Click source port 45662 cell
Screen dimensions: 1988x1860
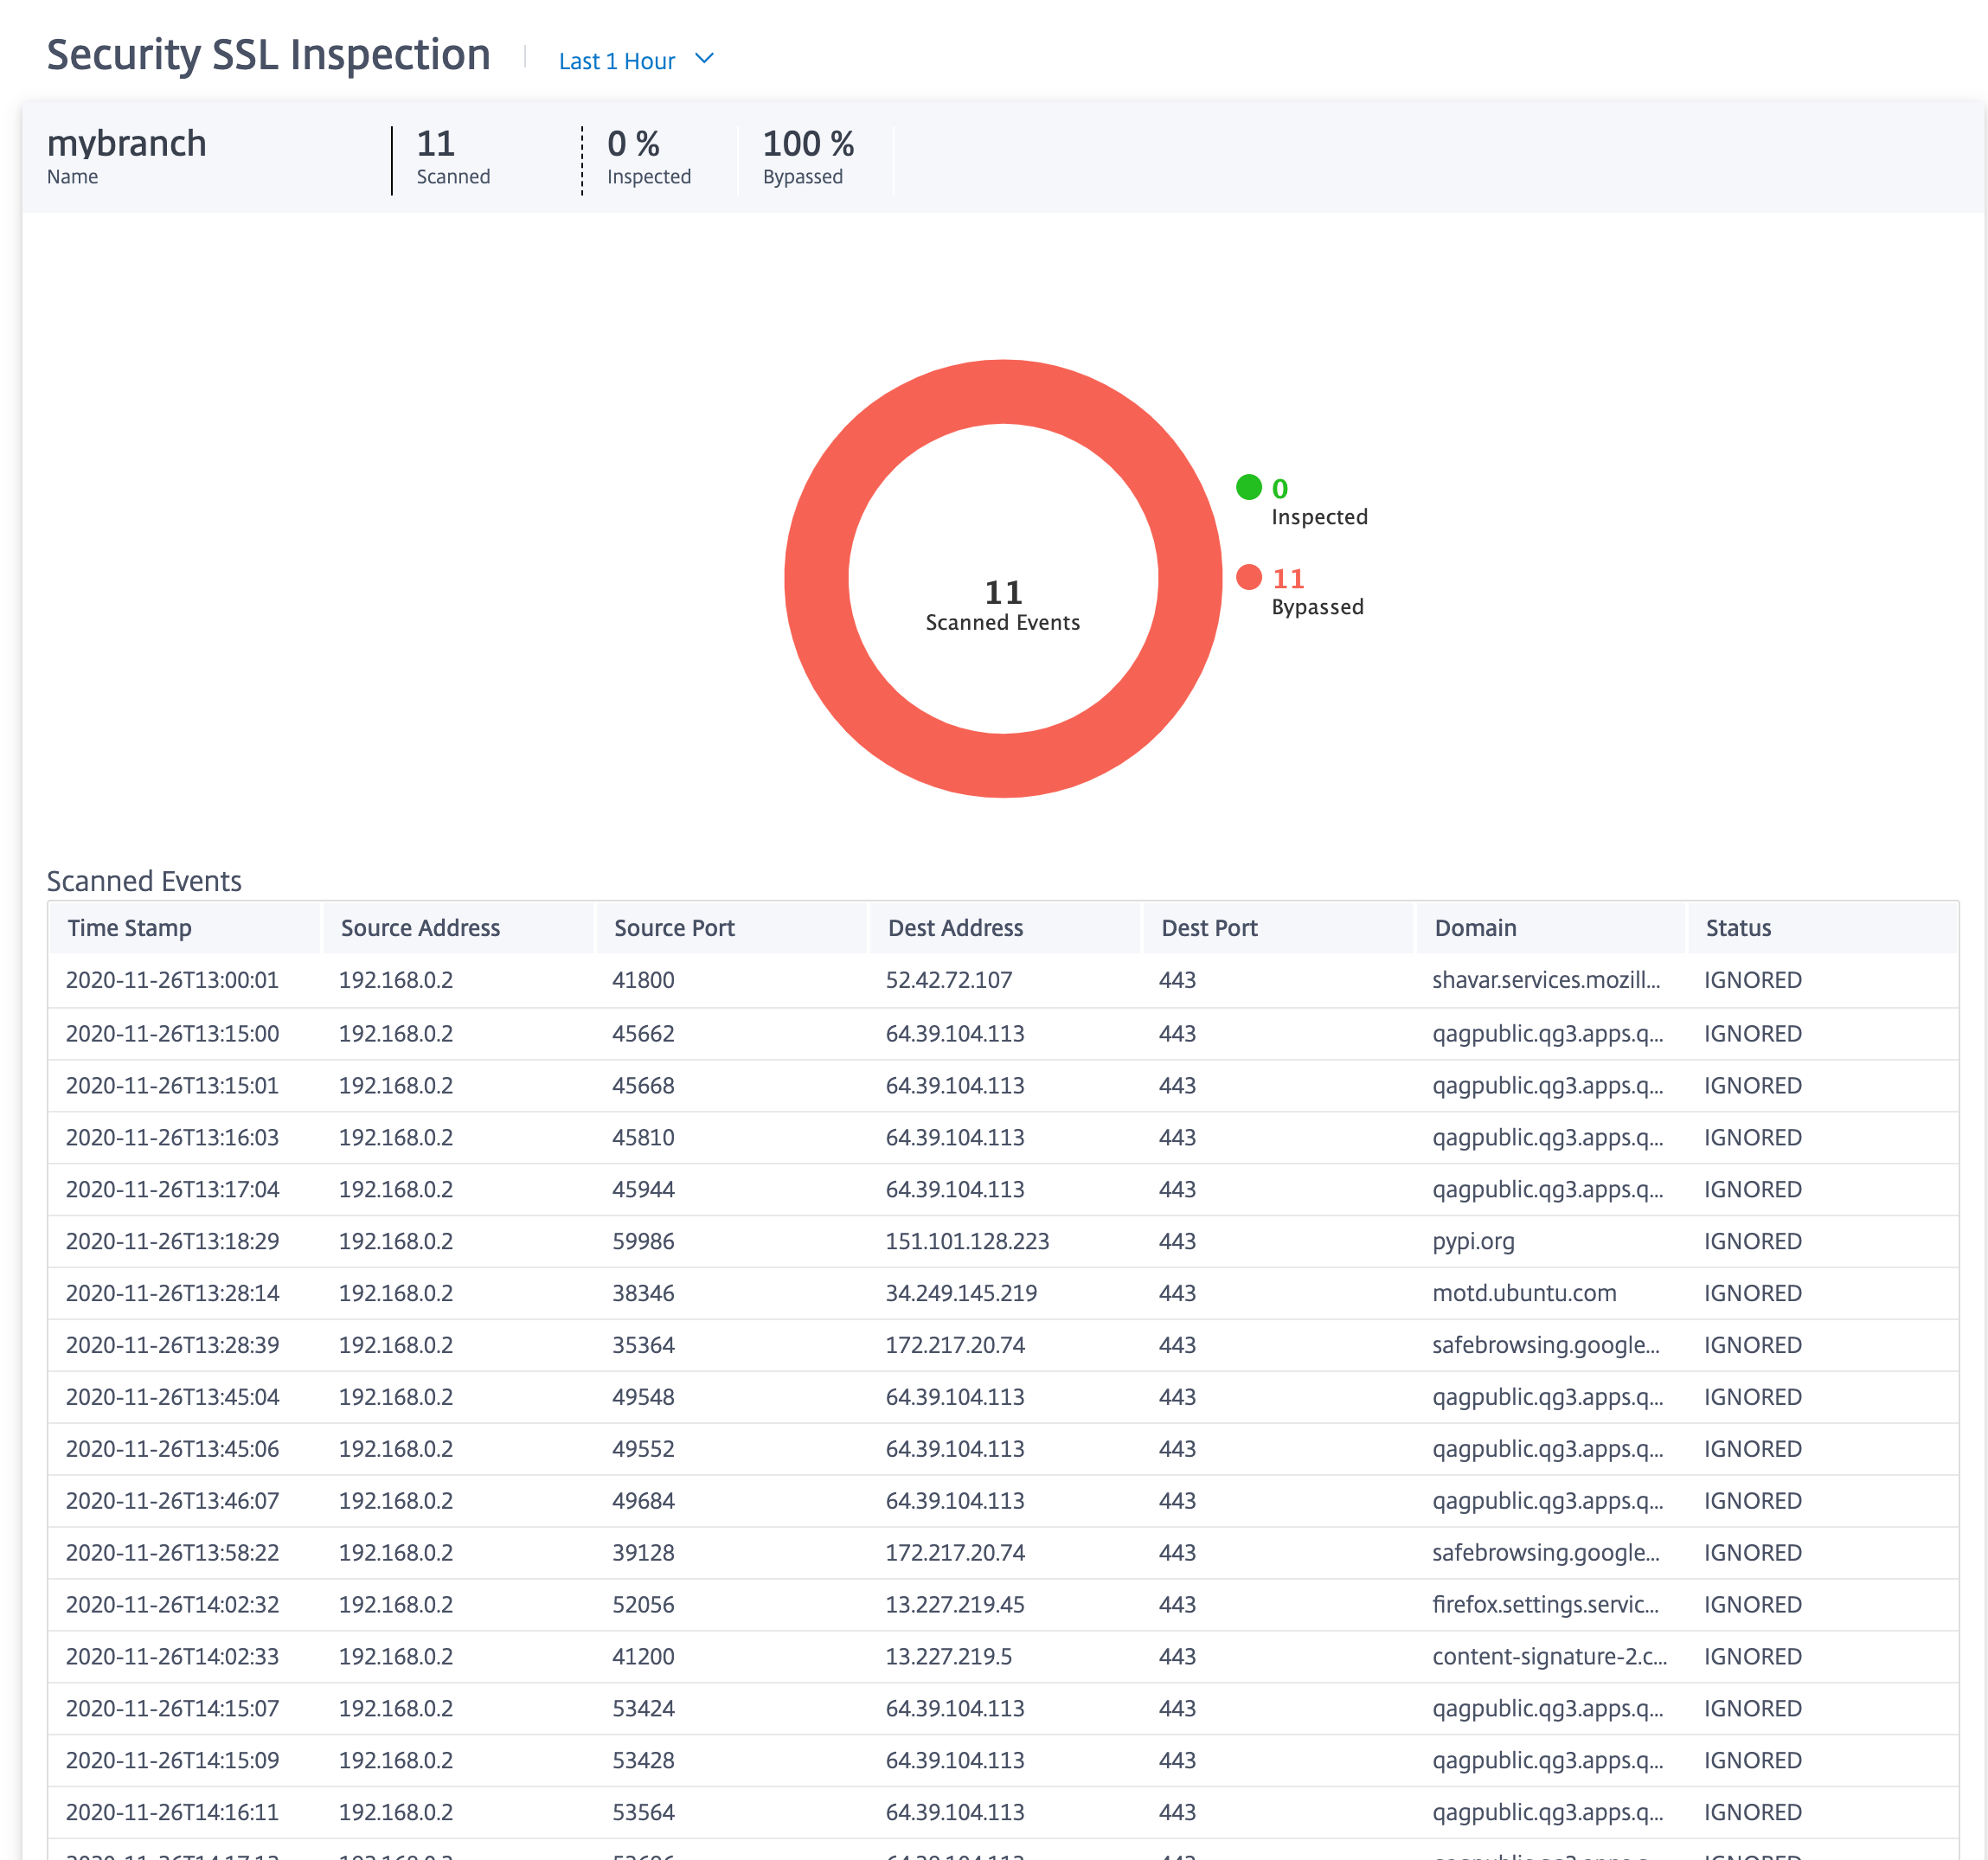point(643,1034)
